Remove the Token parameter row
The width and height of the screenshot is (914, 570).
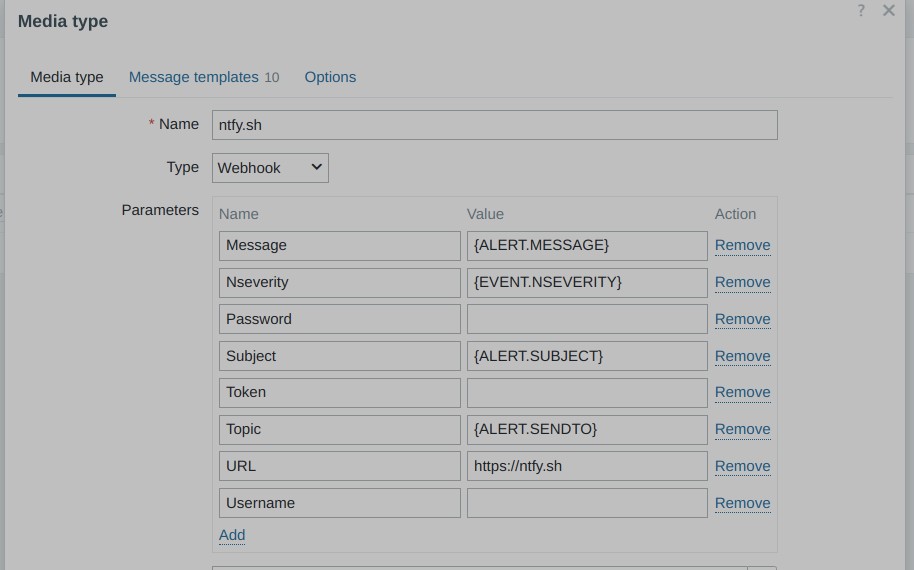tap(743, 392)
